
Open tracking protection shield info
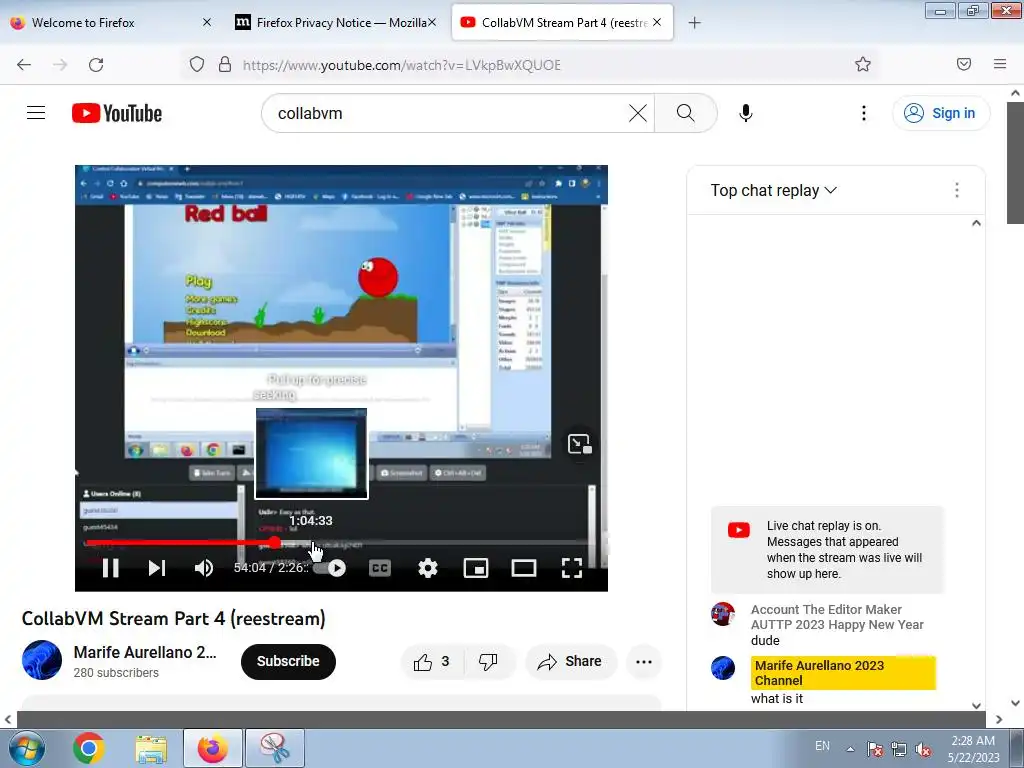197,64
